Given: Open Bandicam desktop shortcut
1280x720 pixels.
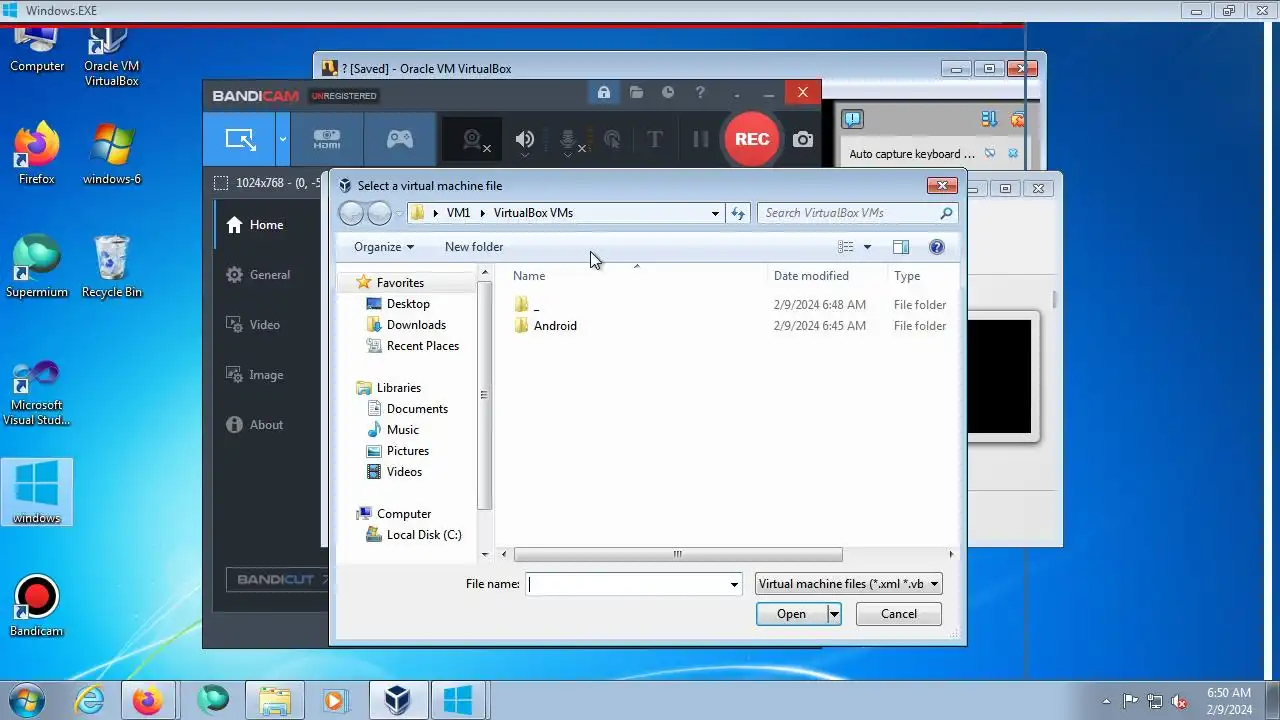Looking at the screenshot, I should pos(37,606).
